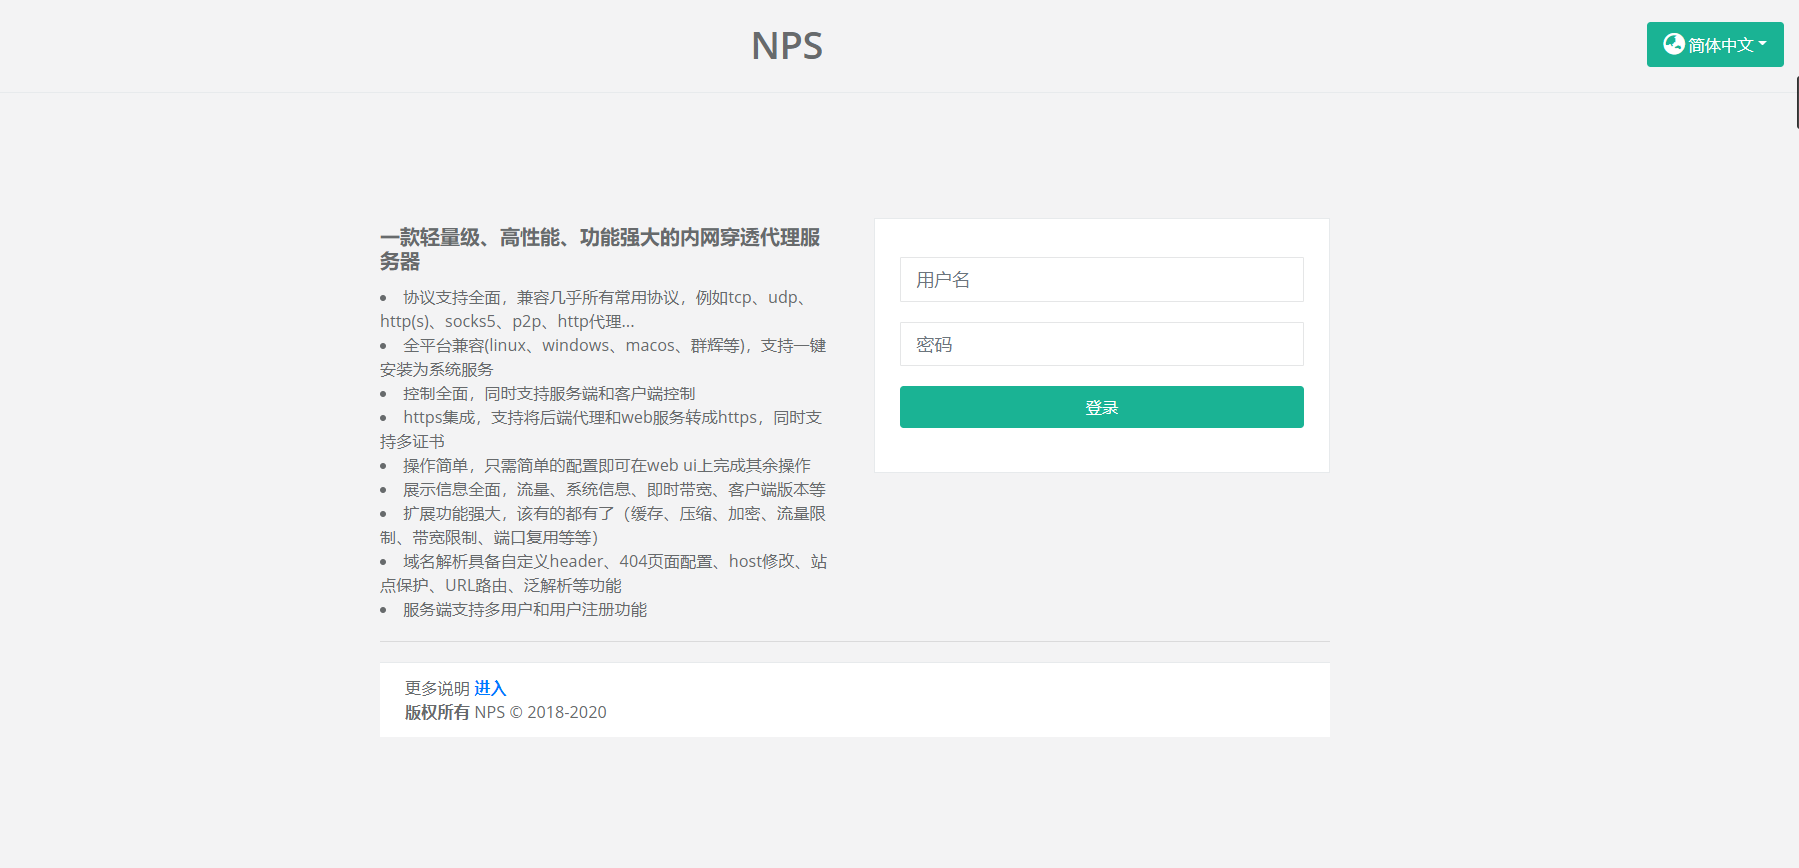This screenshot has height=868, width=1799.
Task: Click the 展示信息全面 feature bullet
Action: pyautogui.click(x=613, y=489)
